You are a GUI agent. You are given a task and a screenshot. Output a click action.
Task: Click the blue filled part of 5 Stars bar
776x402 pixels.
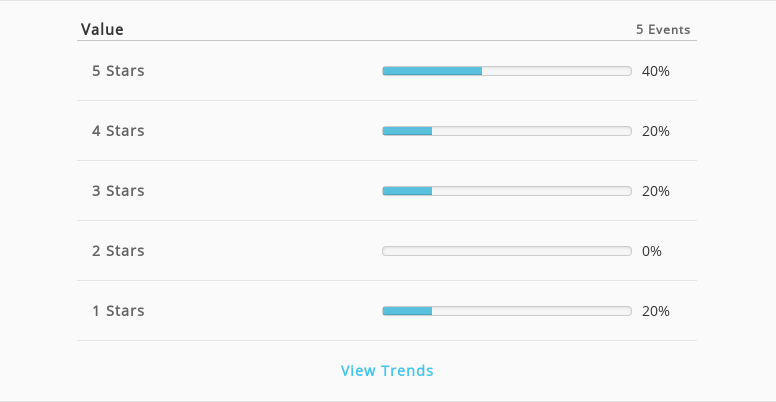tap(432, 71)
